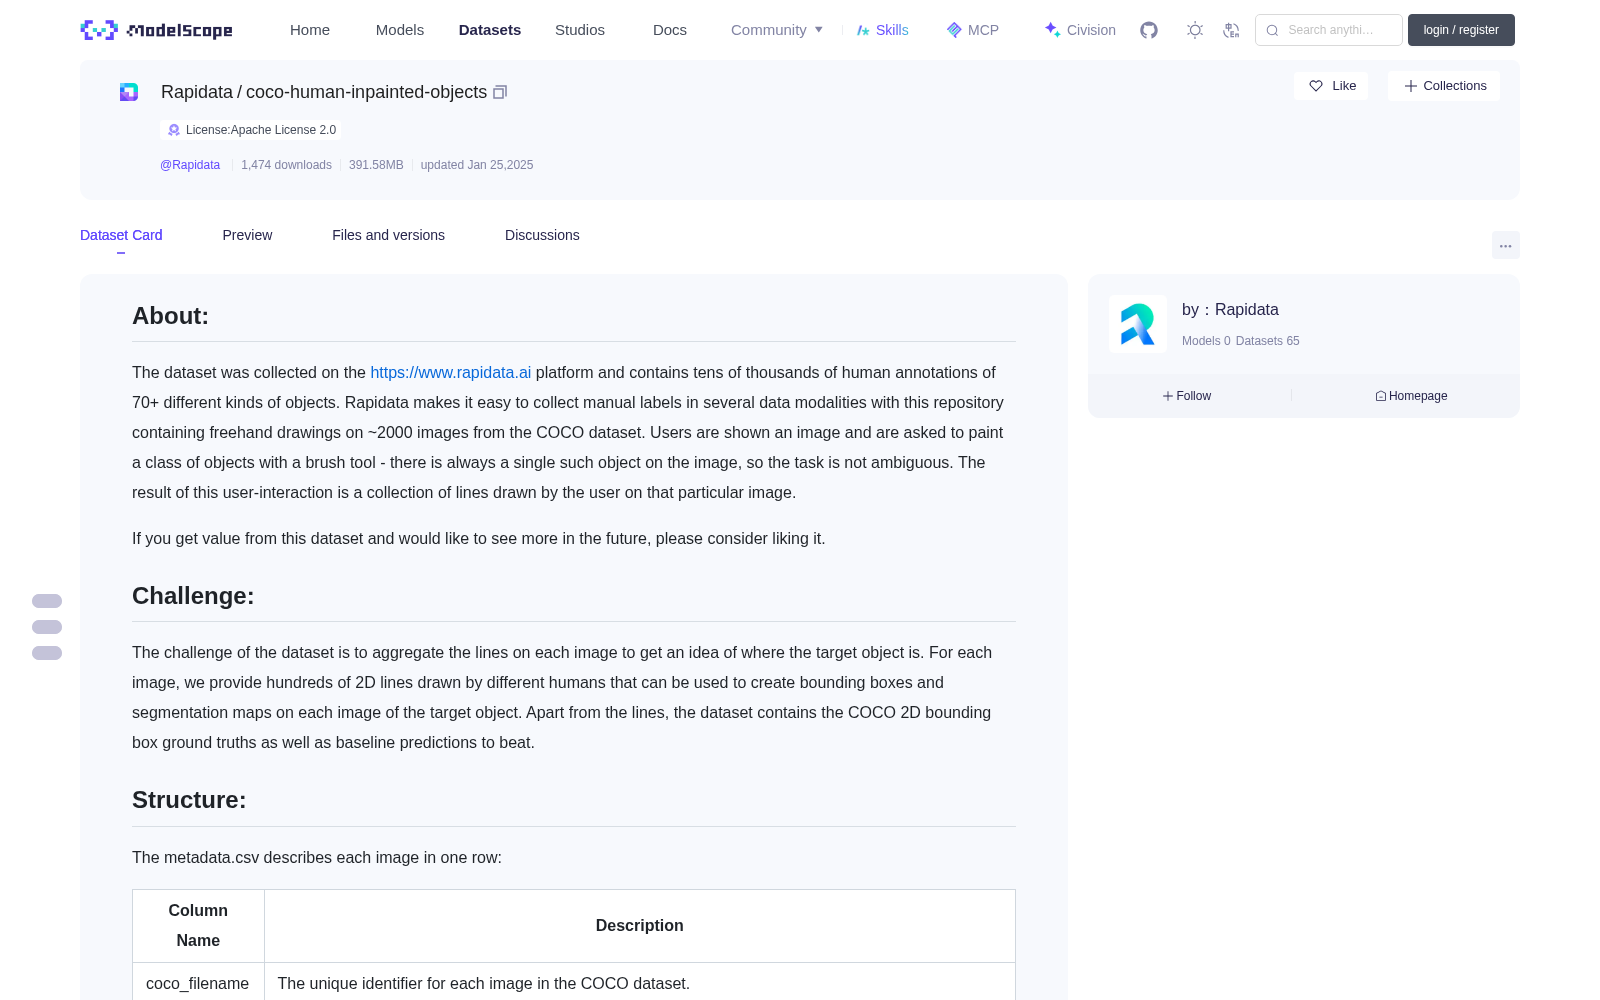Image resolution: width=1600 pixels, height=1000 pixels.
Task: Open the 'by : Rapidata' profile name
Action: pyautogui.click(x=1230, y=310)
